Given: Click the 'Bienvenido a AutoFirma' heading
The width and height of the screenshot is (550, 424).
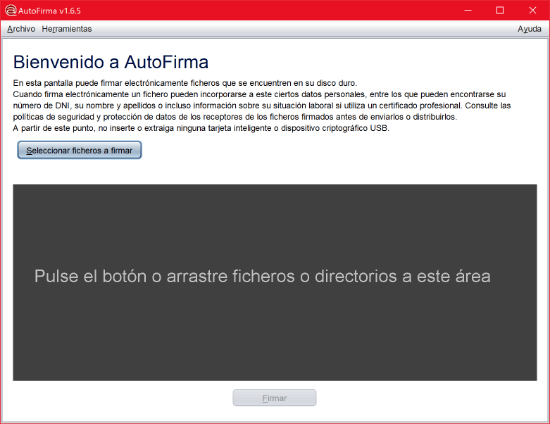Looking at the screenshot, I should click(111, 62).
